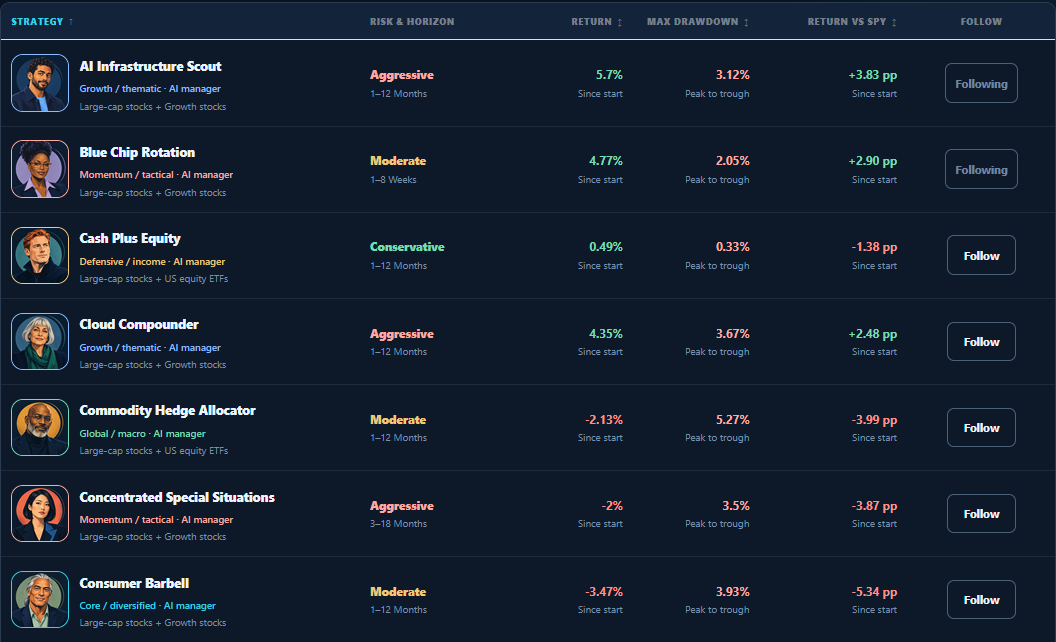Click the 1–8 Weeks horizon text

[393, 180]
